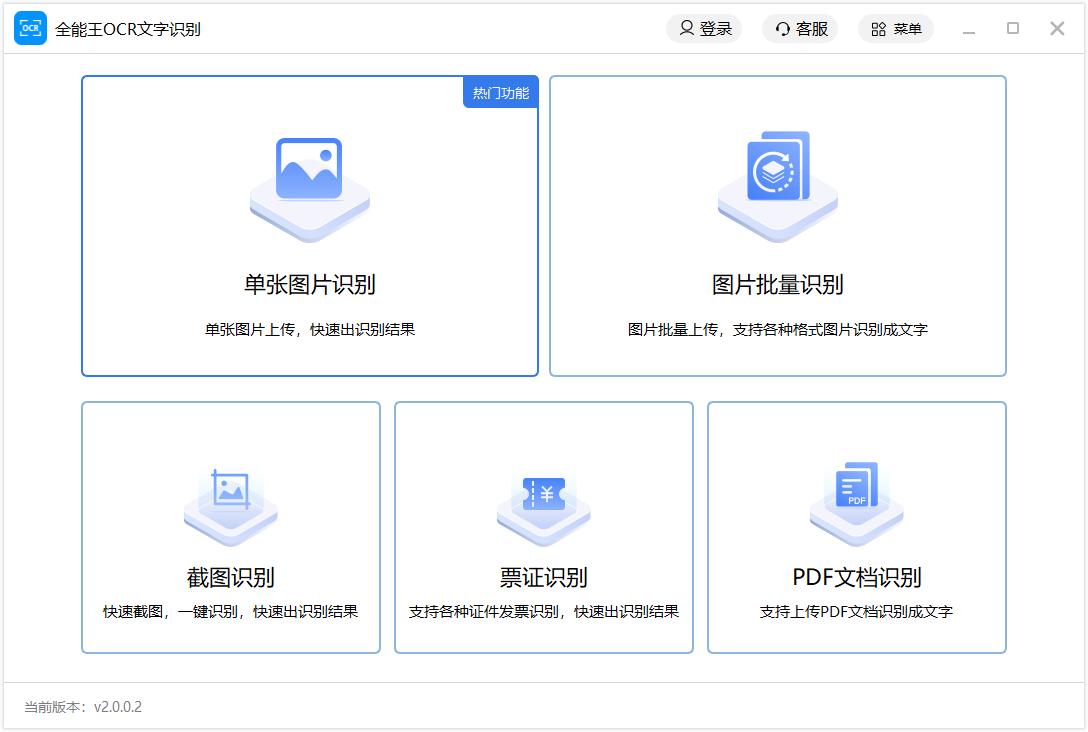The height and width of the screenshot is (732, 1088).
Task: Open the 菜单 menu
Action: click(895, 29)
